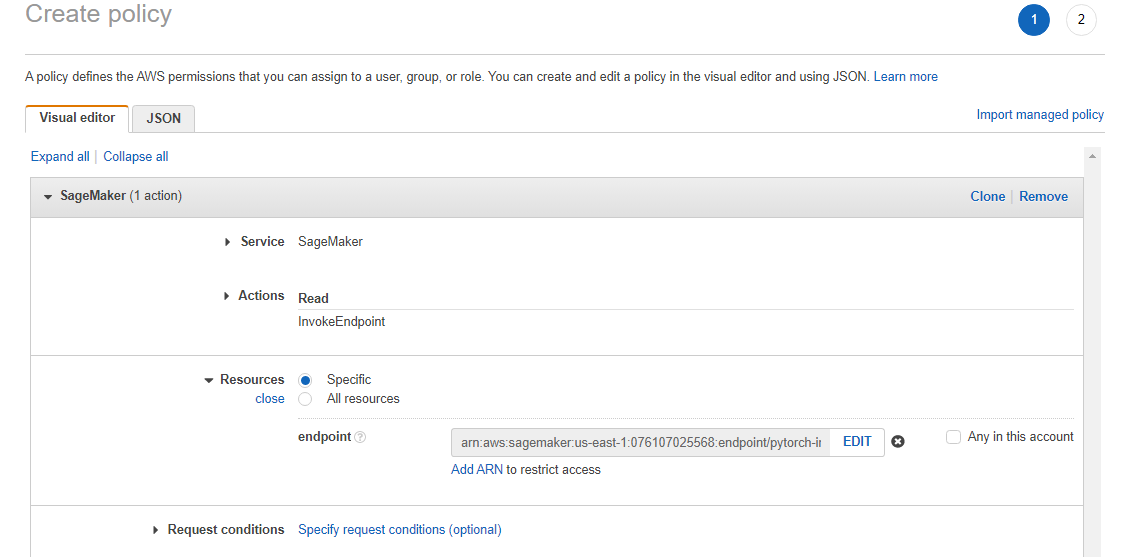Collapse the Resources row
This screenshot has height=557, width=1128.
pos(209,380)
